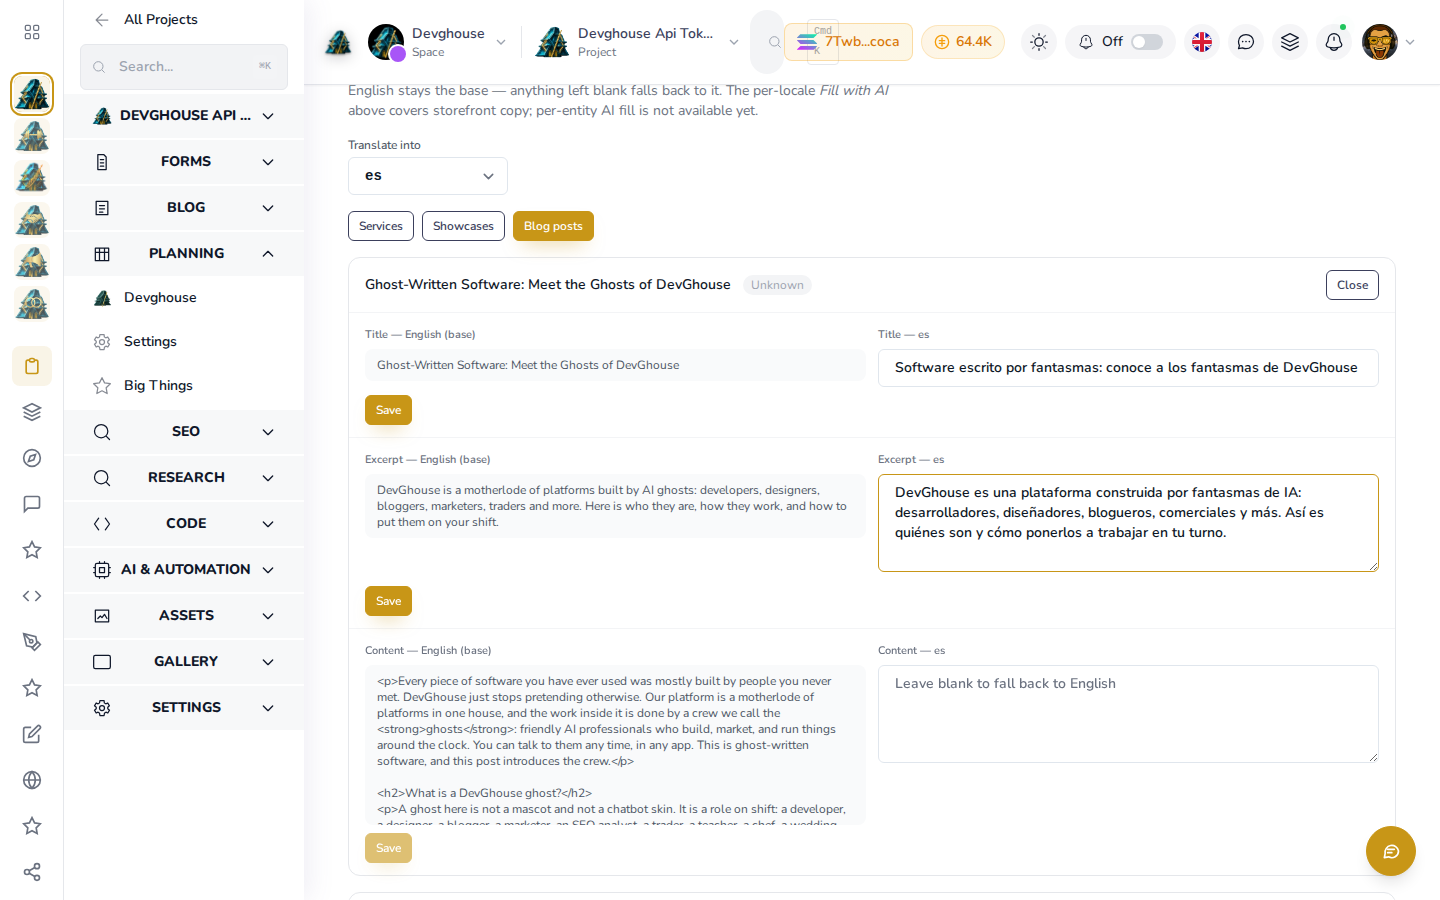Viewport: 1440px width, 900px height.
Task: Click the share nodes icon in left rail
Action: coord(32,872)
